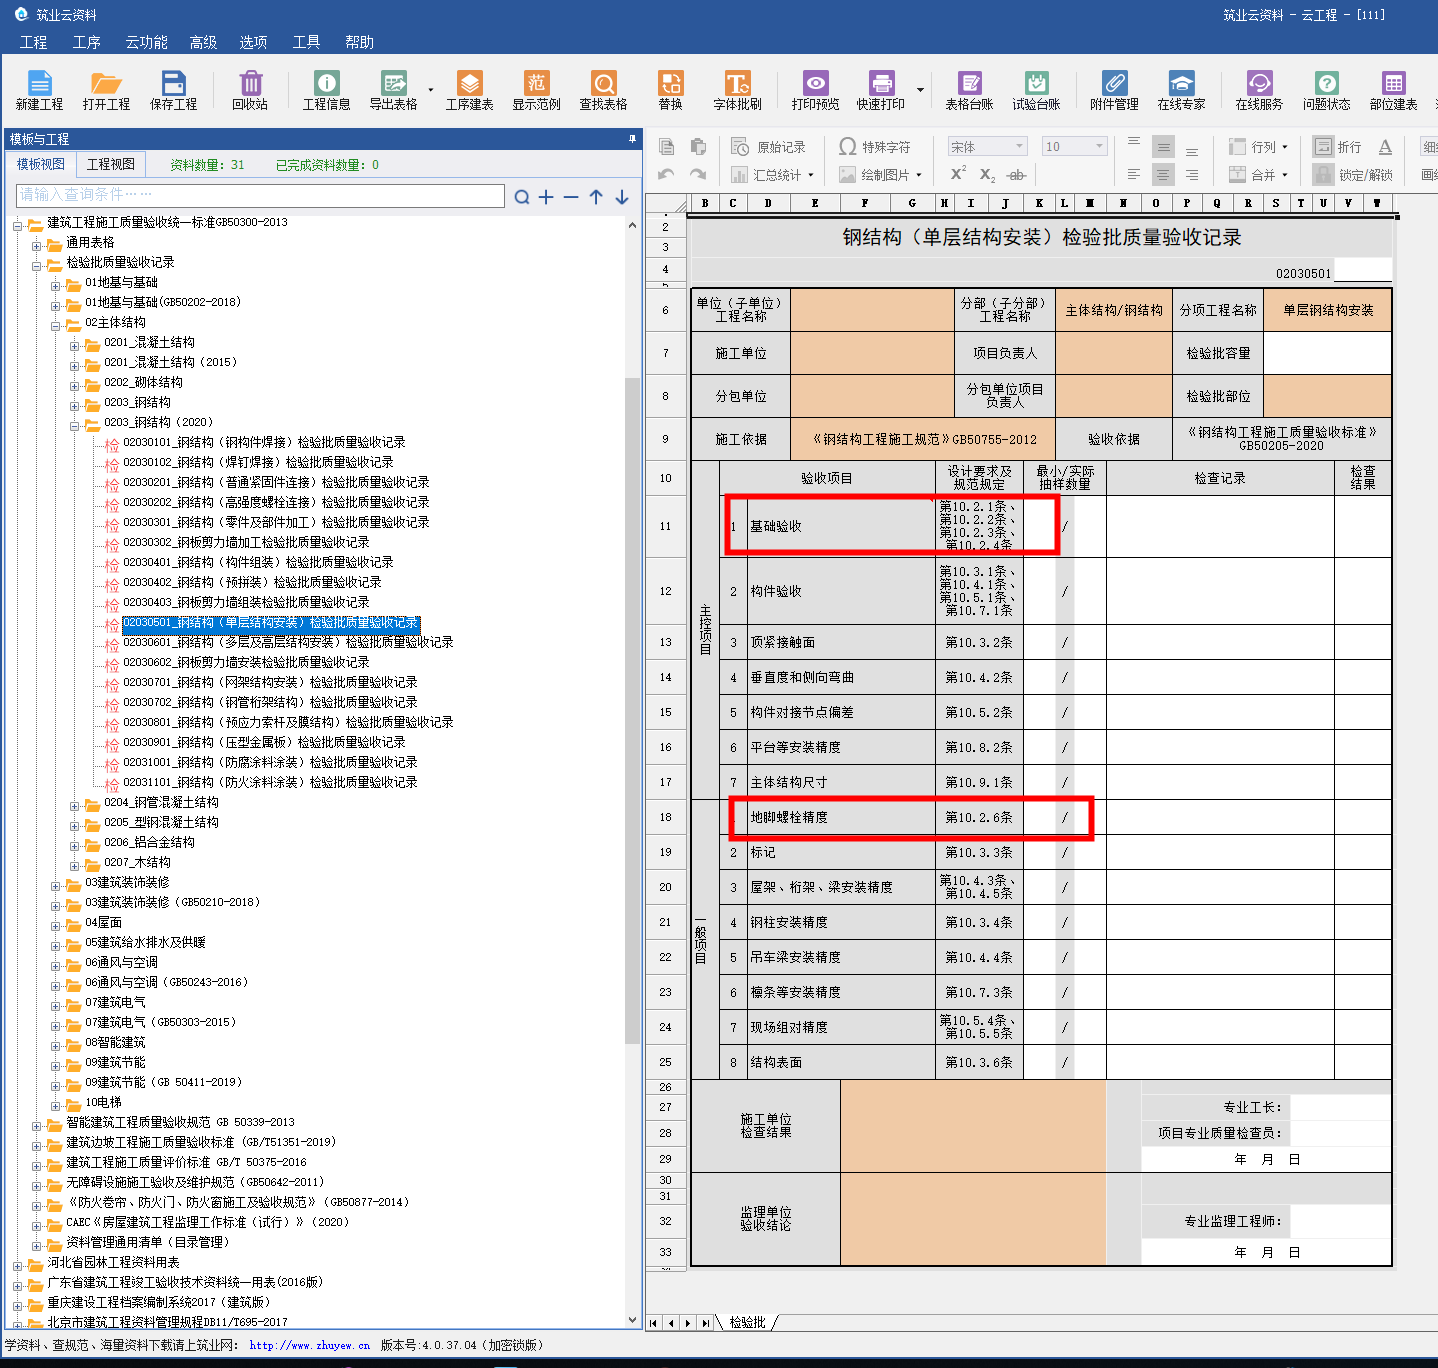Click the 请输入查询条件 search field

point(260,195)
